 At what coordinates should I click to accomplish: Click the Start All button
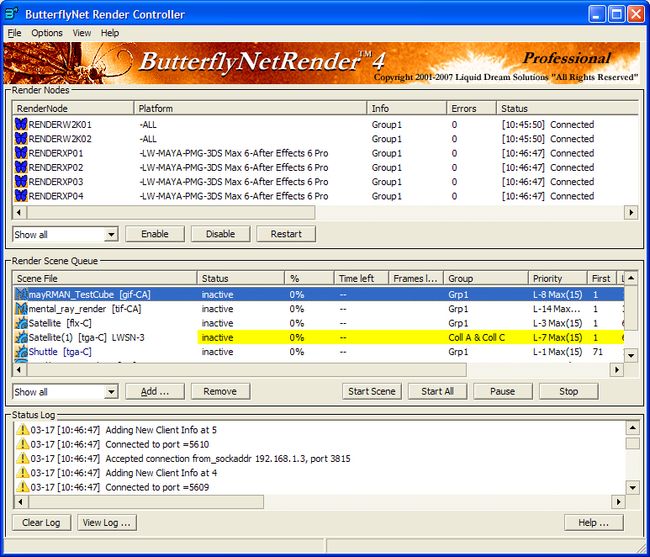[x=437, y=391]
